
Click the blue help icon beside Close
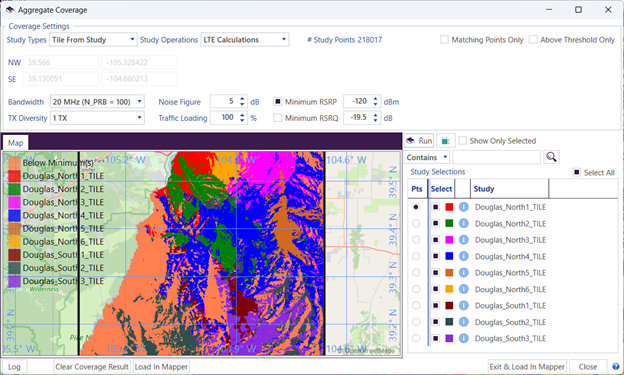616,367
